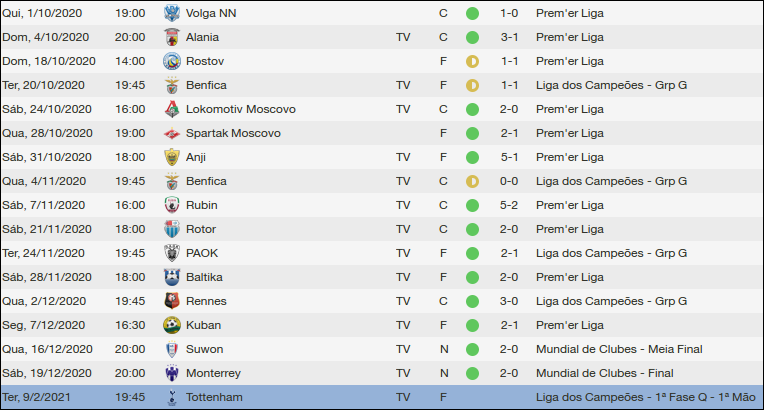Screen dimensions: 764x410
Task: Open the 5-2 result against Rubin
Action: (x=509, y=205)
